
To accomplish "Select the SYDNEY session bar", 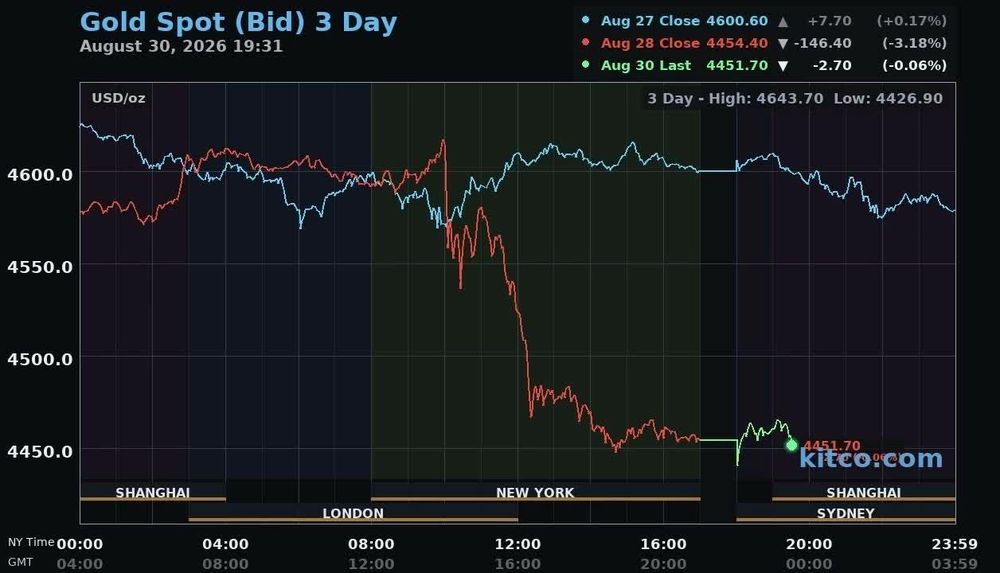I will click(x=846, y=512).
